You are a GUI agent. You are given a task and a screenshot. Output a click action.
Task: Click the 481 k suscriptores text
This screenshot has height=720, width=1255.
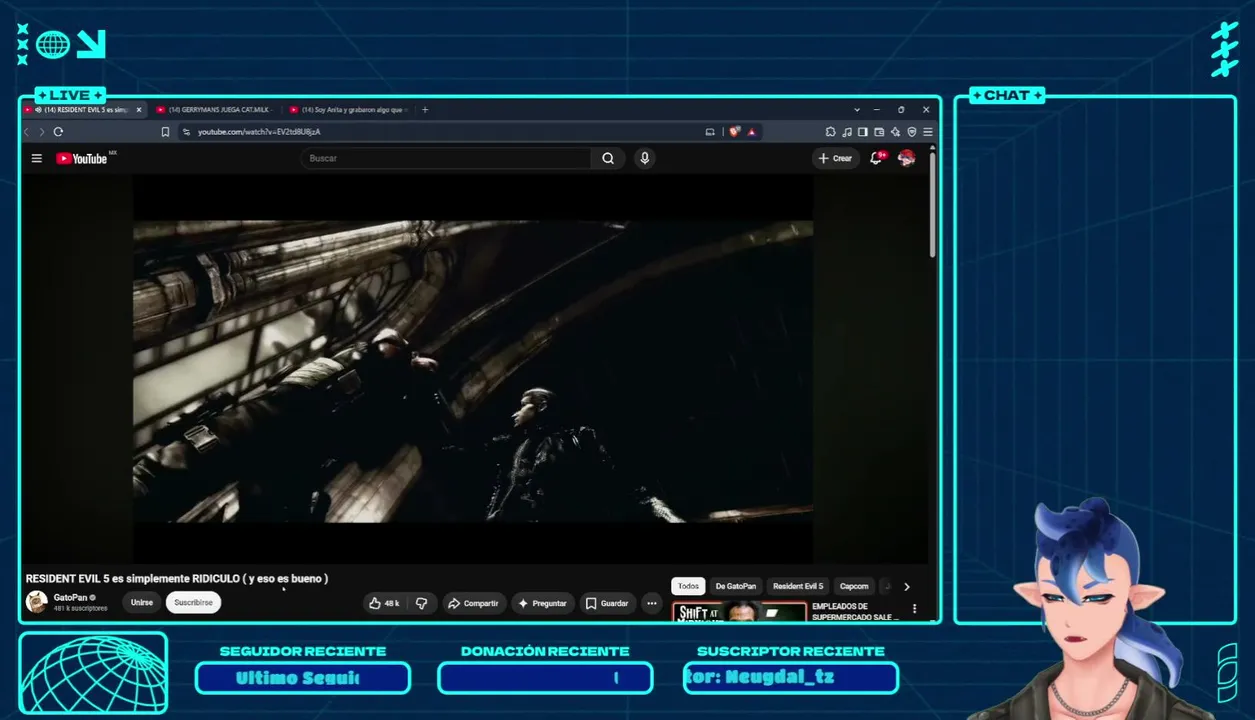[x=80, y=608]
